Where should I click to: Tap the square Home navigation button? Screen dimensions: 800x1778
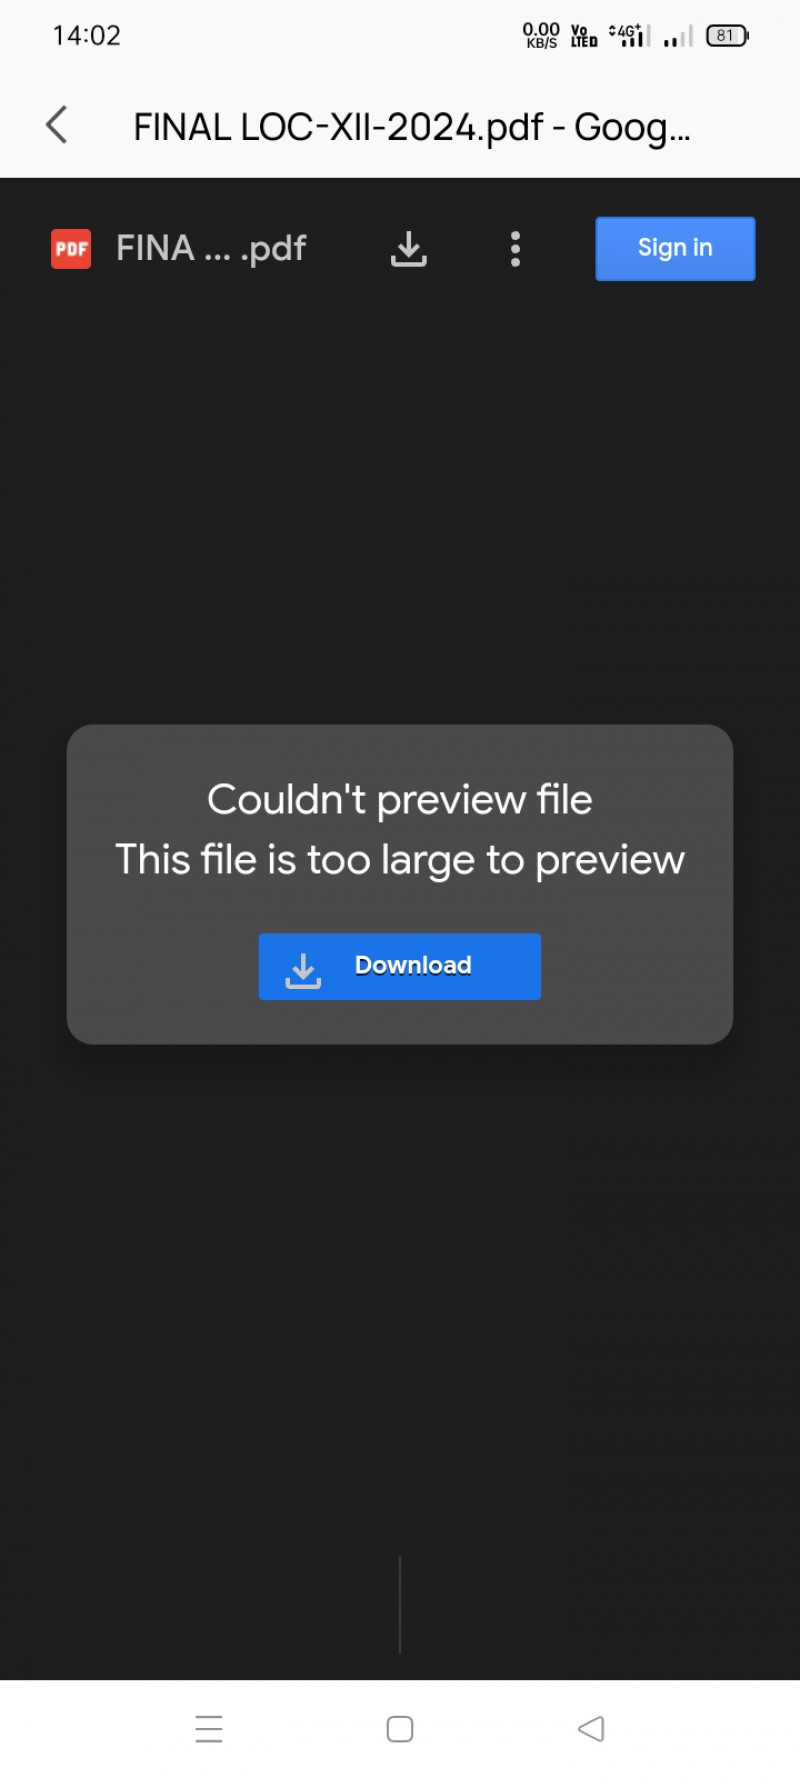coord(400,1728)
